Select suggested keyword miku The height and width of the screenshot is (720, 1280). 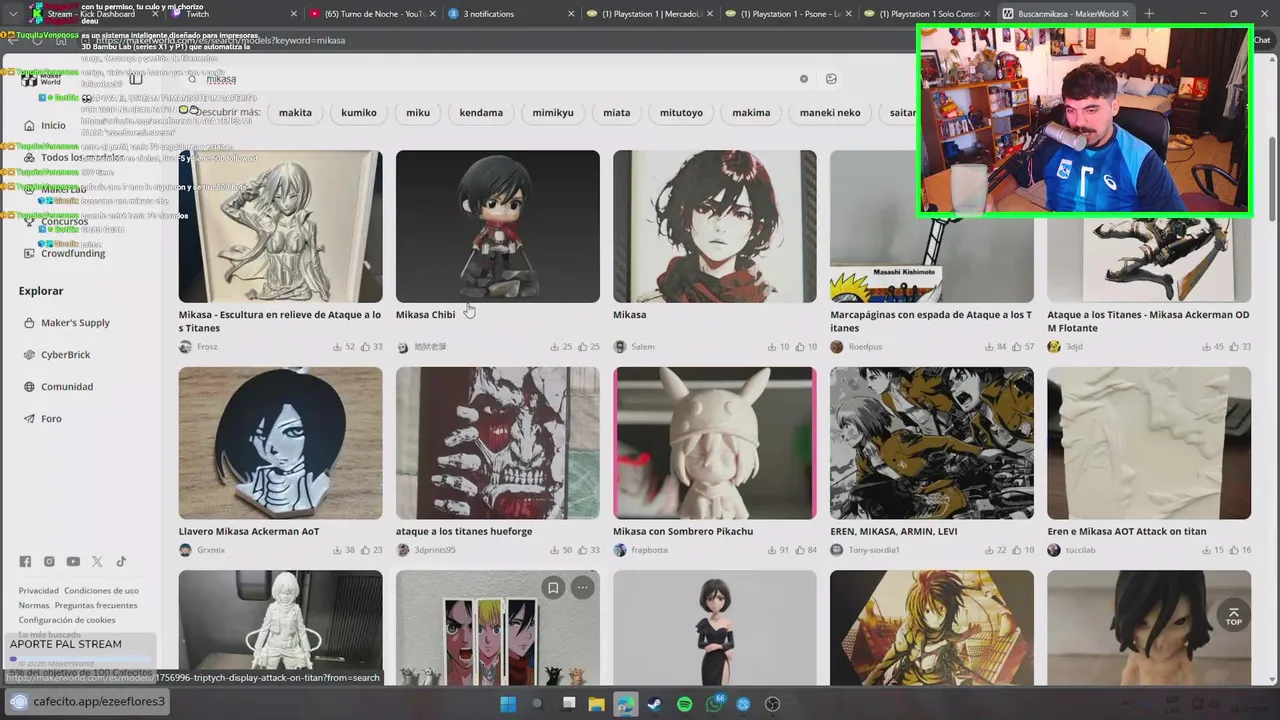coord(418,113)
